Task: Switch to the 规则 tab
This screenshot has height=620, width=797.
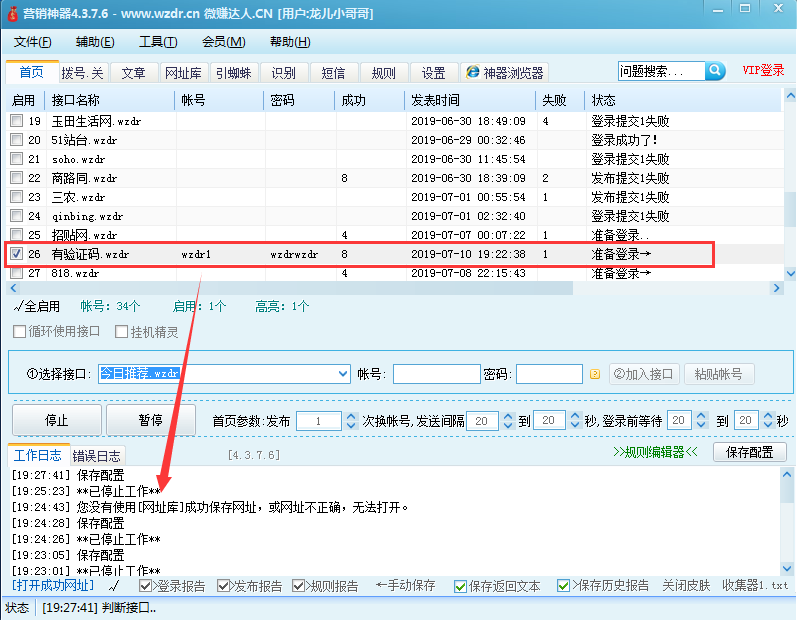Action: 383,73
